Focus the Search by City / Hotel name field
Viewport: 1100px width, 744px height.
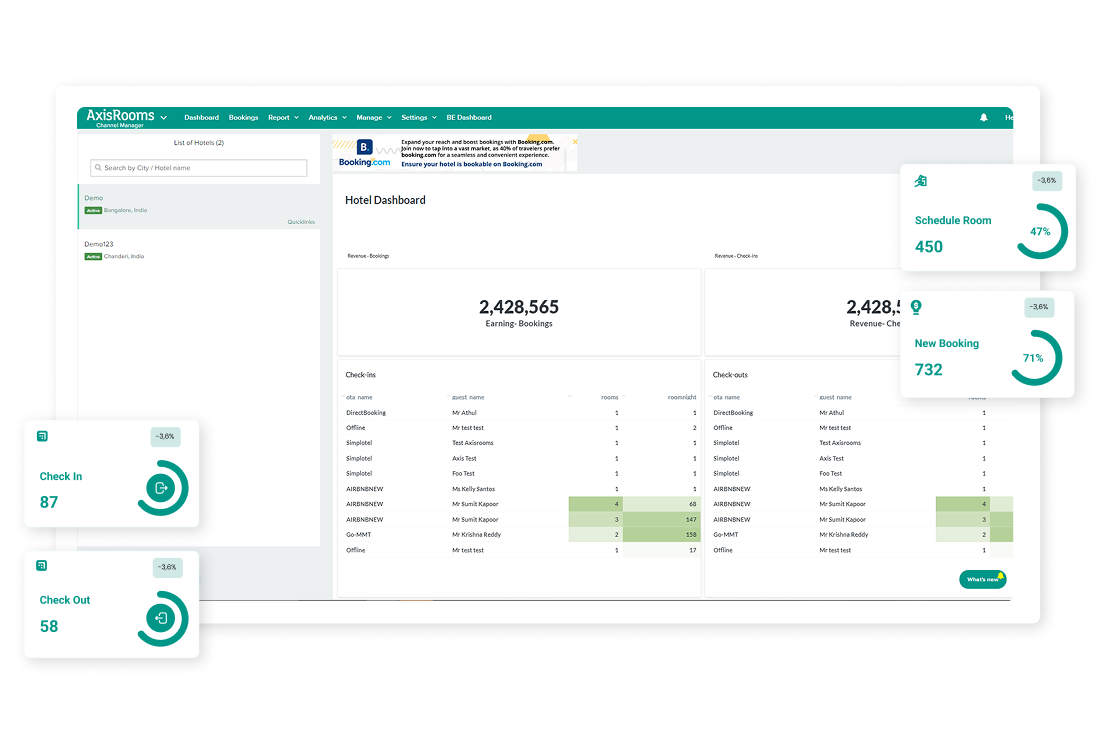tap(199, 168)
